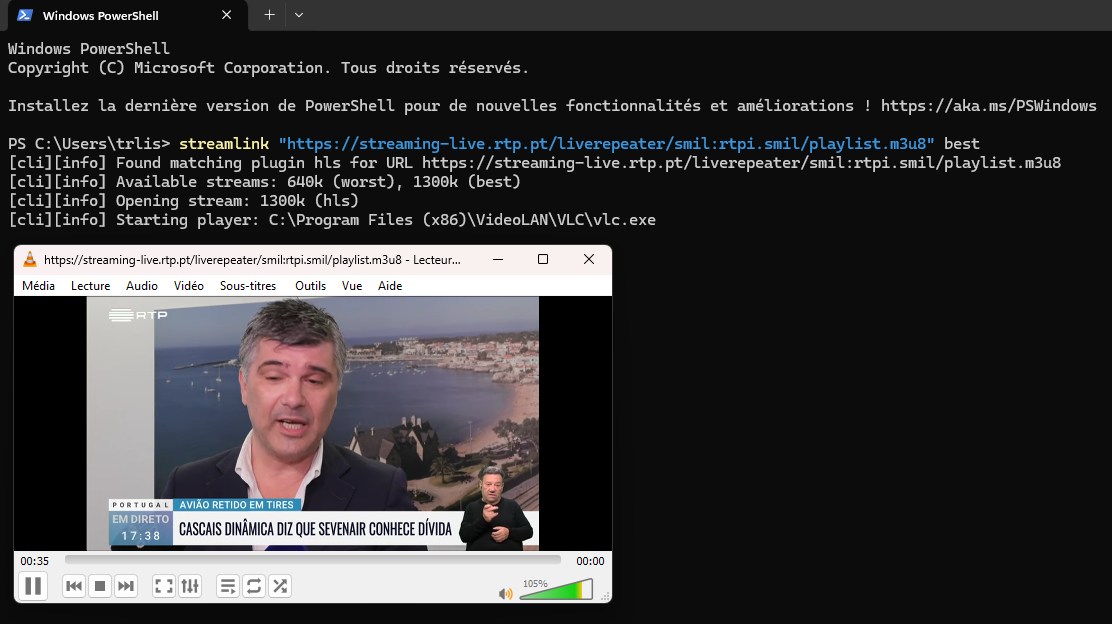Click the 'Opening stream: 1300k' line

(184, 201)
